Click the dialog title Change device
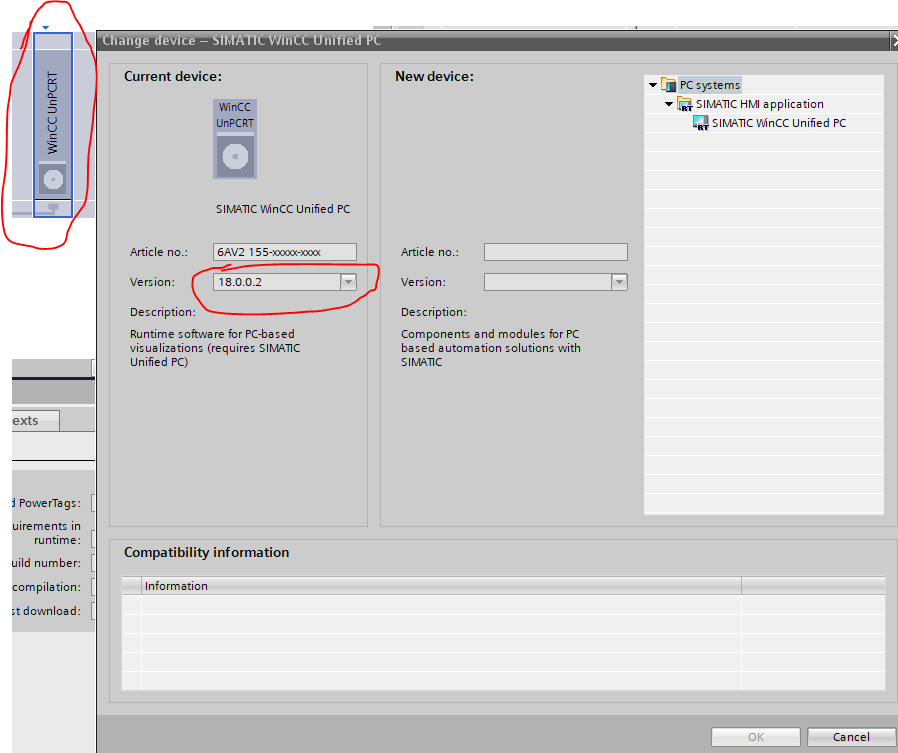898x753 pixels. (x=241, y=41)
